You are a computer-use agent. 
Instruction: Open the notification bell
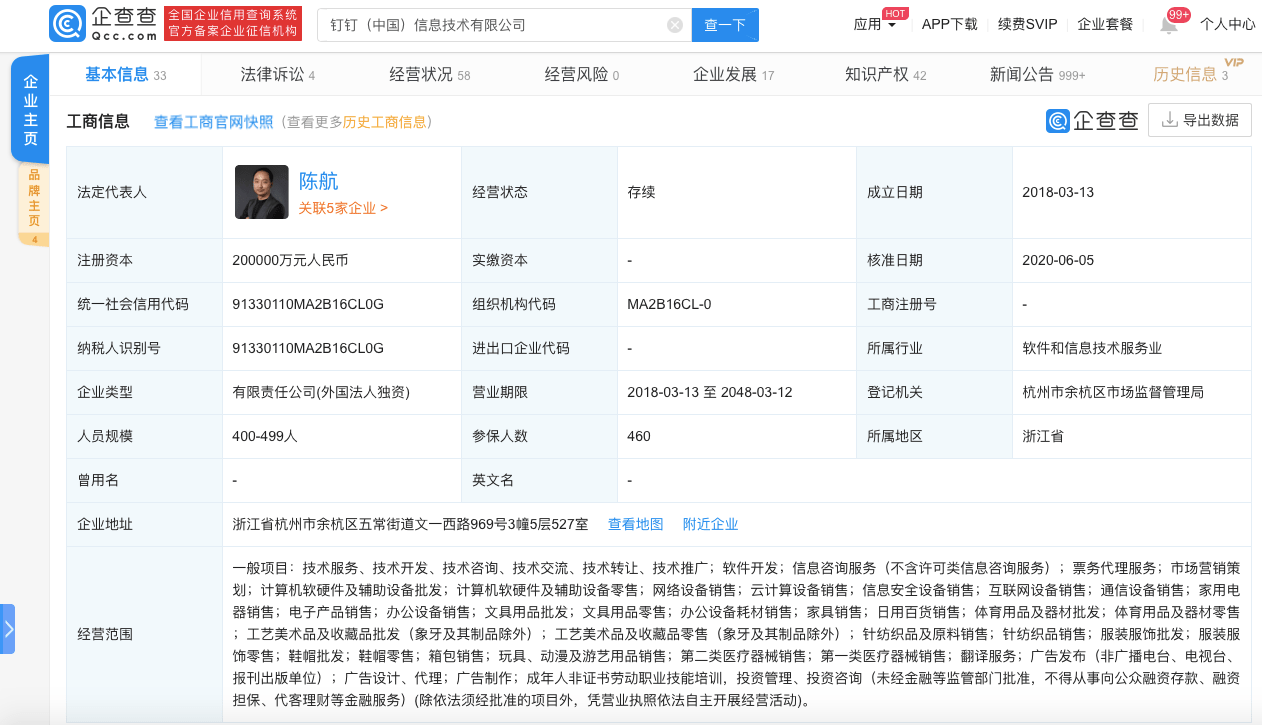[x=1169, y=25]
